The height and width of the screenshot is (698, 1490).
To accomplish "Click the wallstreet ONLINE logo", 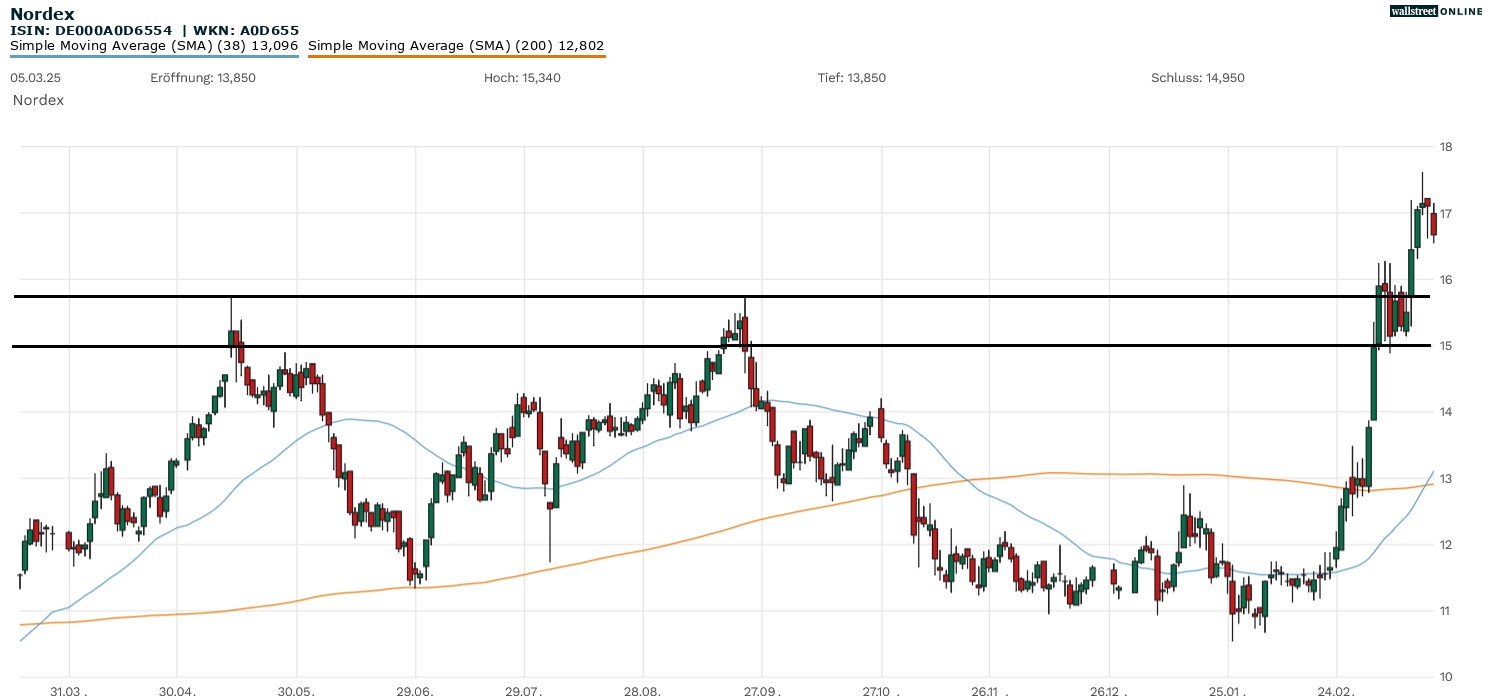I will pyautogui.click(x=1436, y=11).
